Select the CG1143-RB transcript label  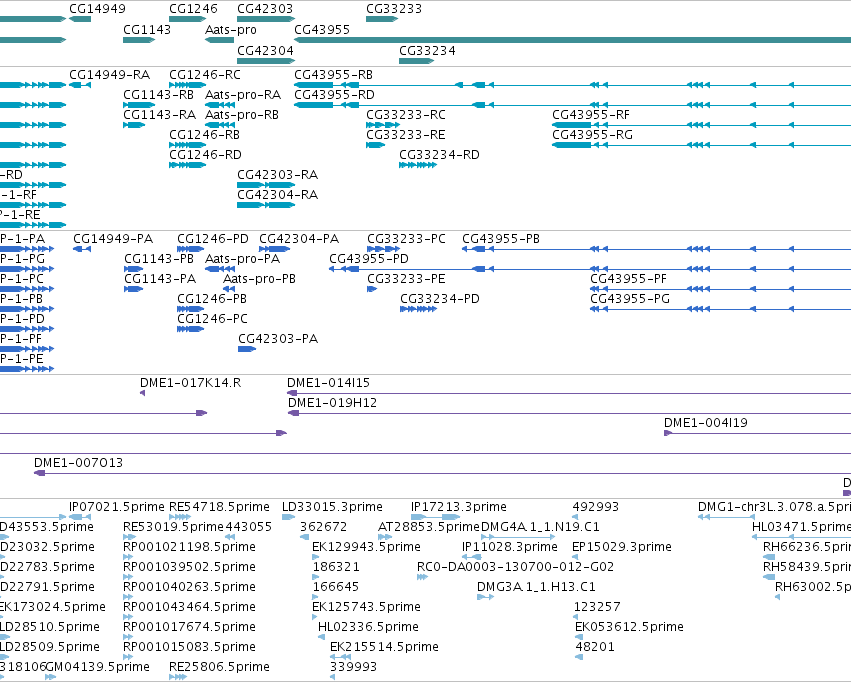pyautogui.click(x=158, y=94)
